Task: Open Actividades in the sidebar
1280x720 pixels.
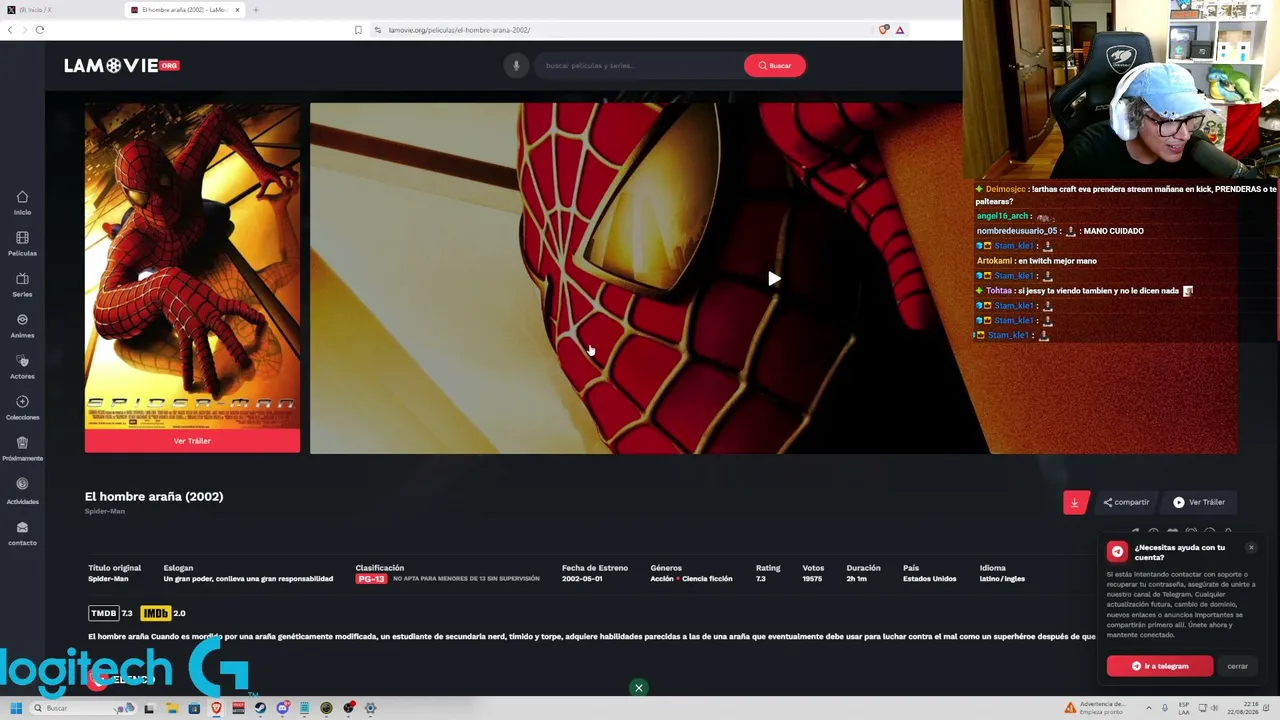Action: (x=22, y=490)
